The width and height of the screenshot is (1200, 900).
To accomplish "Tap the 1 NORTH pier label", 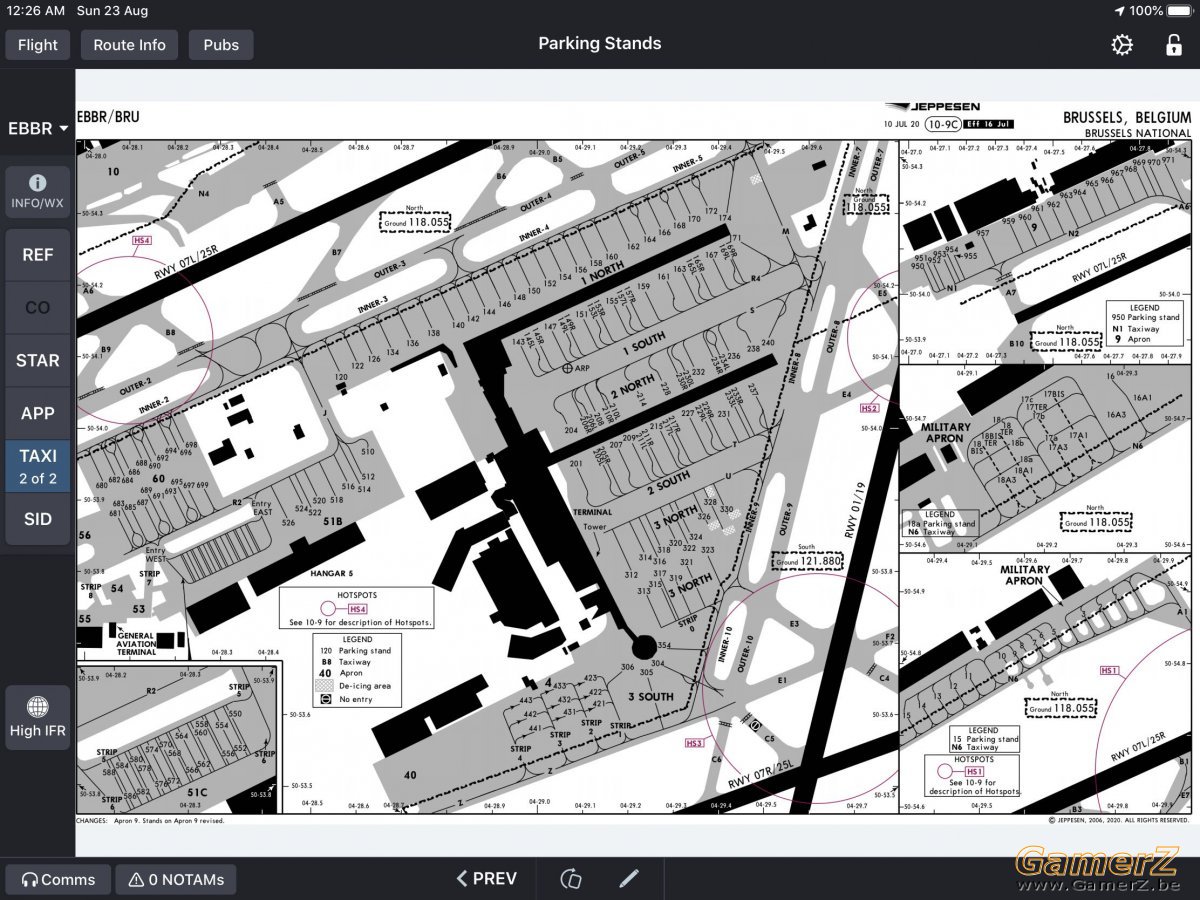I will point(603,275).
